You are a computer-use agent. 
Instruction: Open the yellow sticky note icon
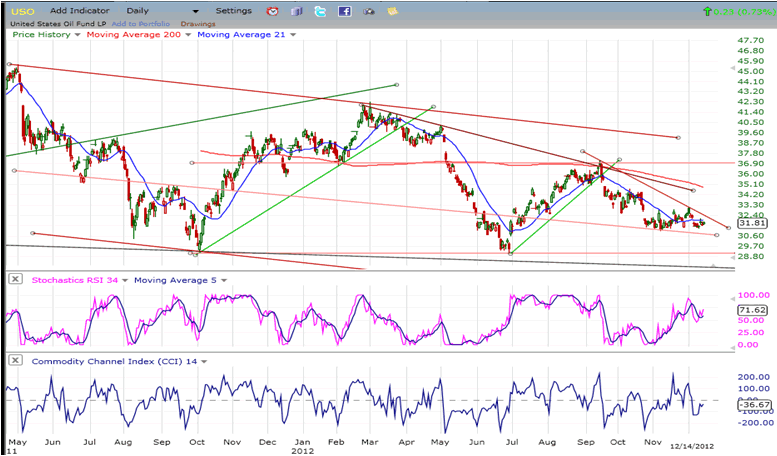click(391, 11)
